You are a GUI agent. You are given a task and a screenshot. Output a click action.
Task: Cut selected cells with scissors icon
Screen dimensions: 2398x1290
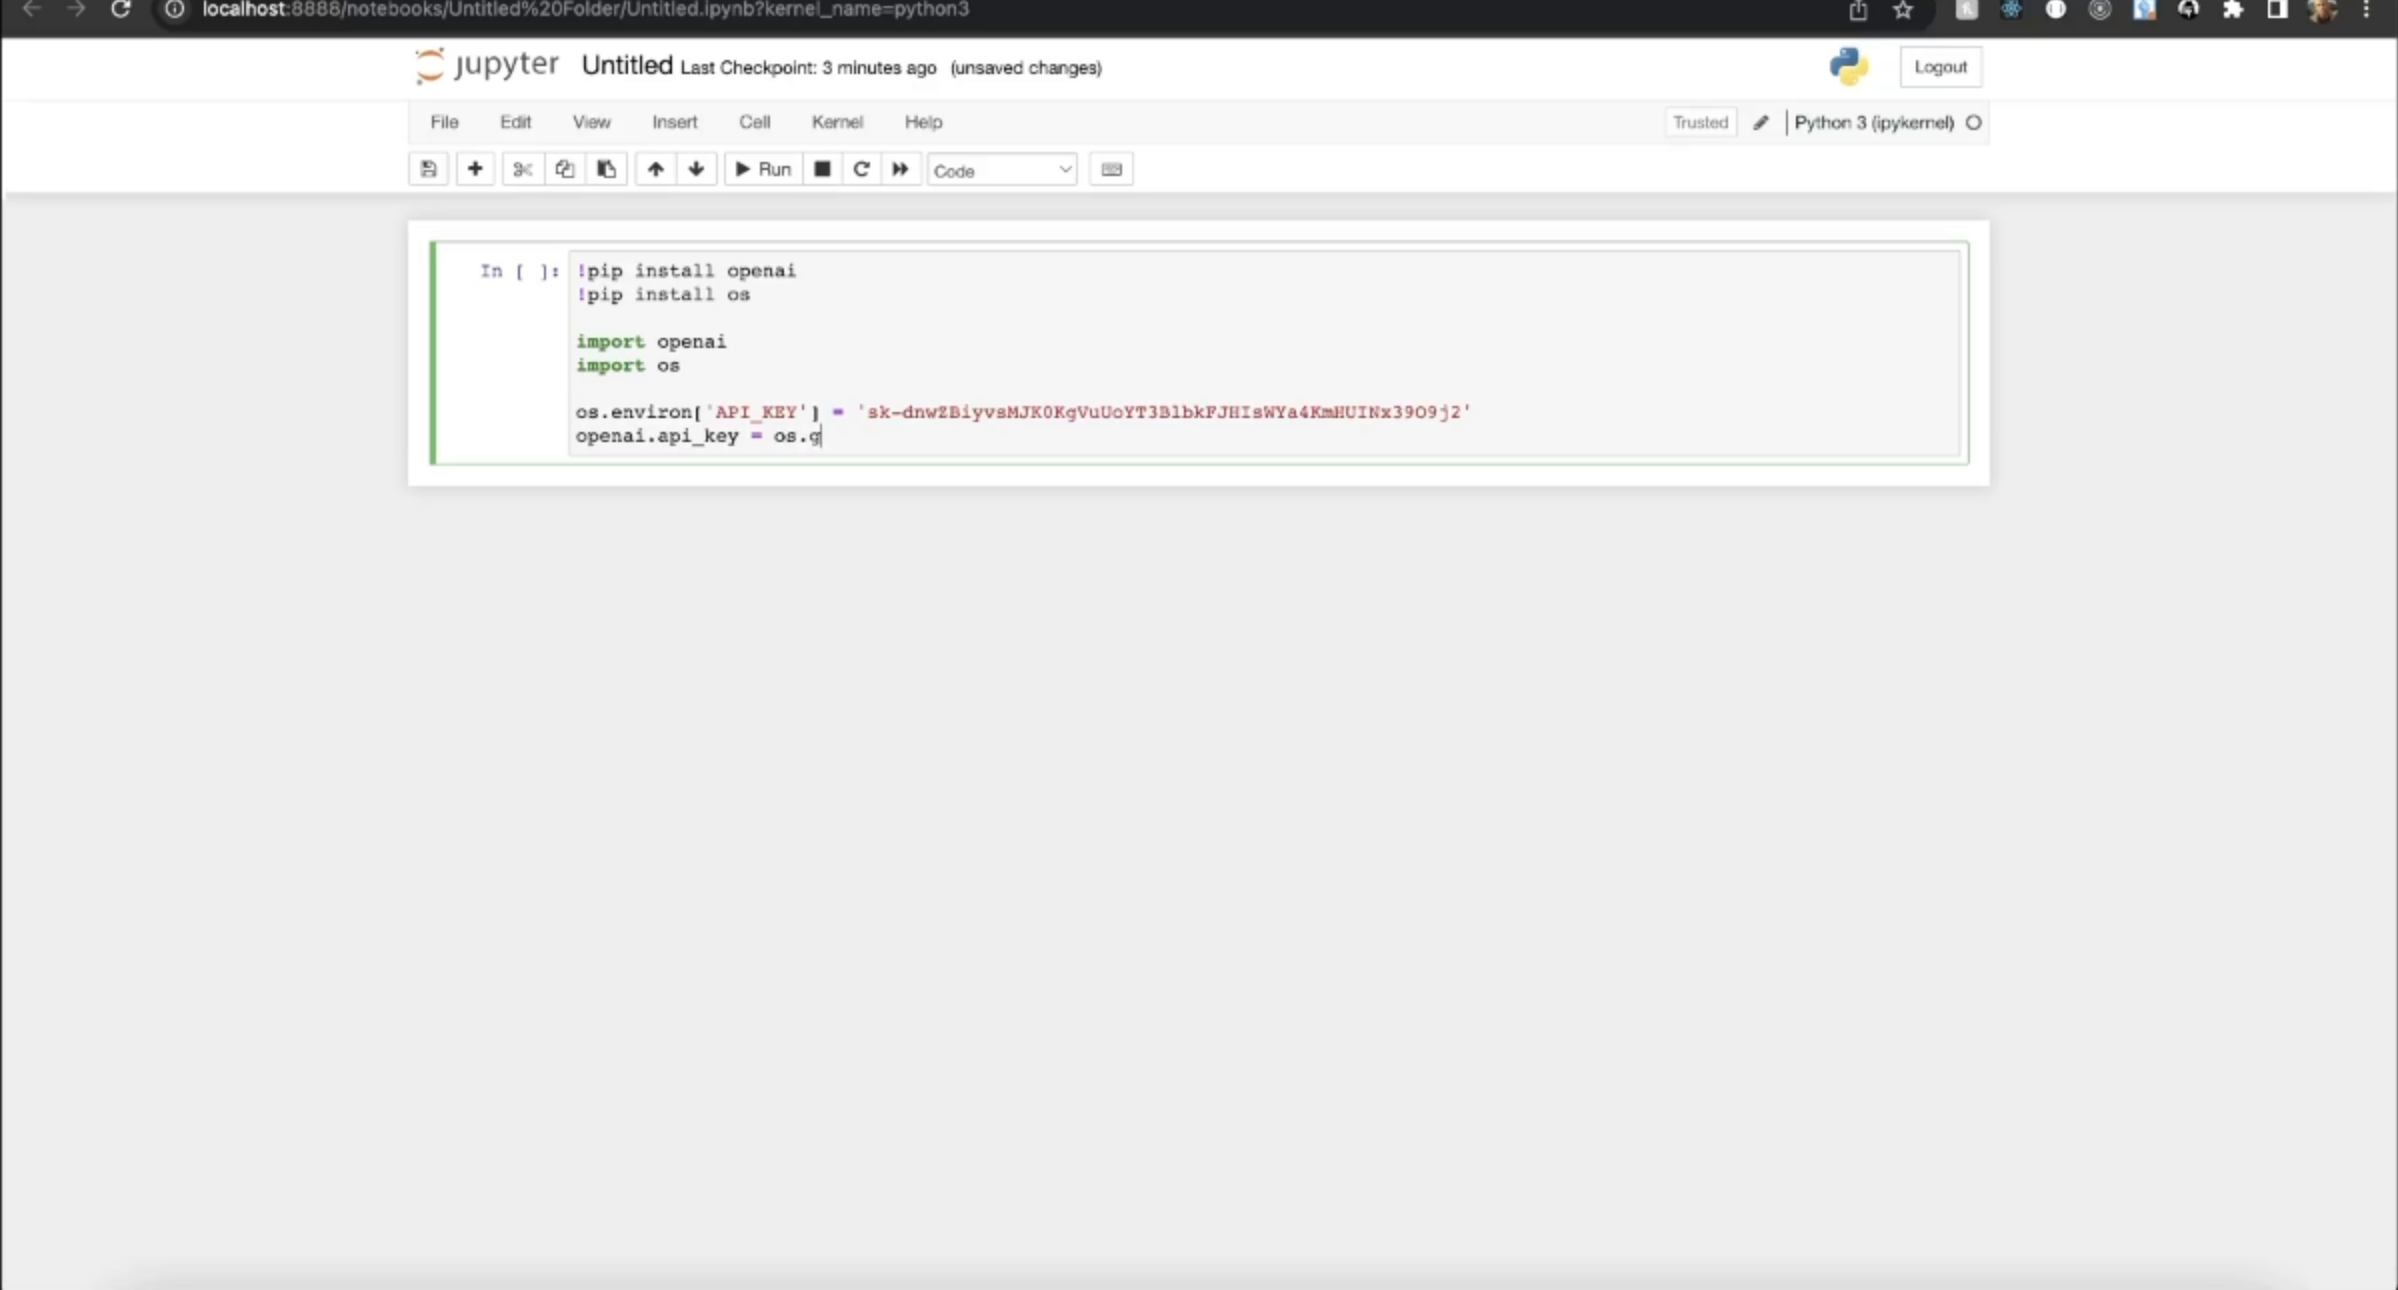pos(522,169)
